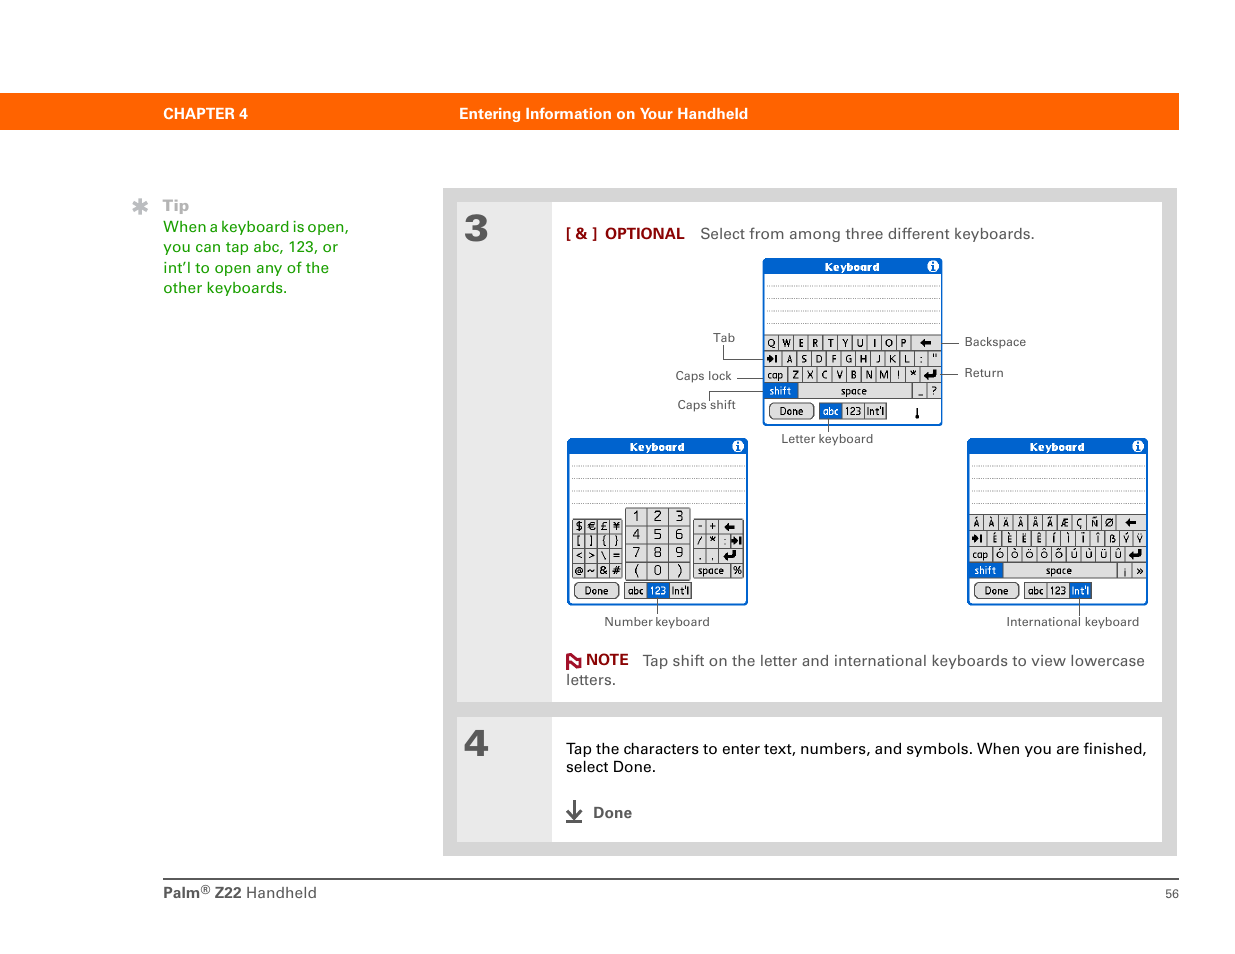Tap Done on the international keyboard

pos(996,591)
